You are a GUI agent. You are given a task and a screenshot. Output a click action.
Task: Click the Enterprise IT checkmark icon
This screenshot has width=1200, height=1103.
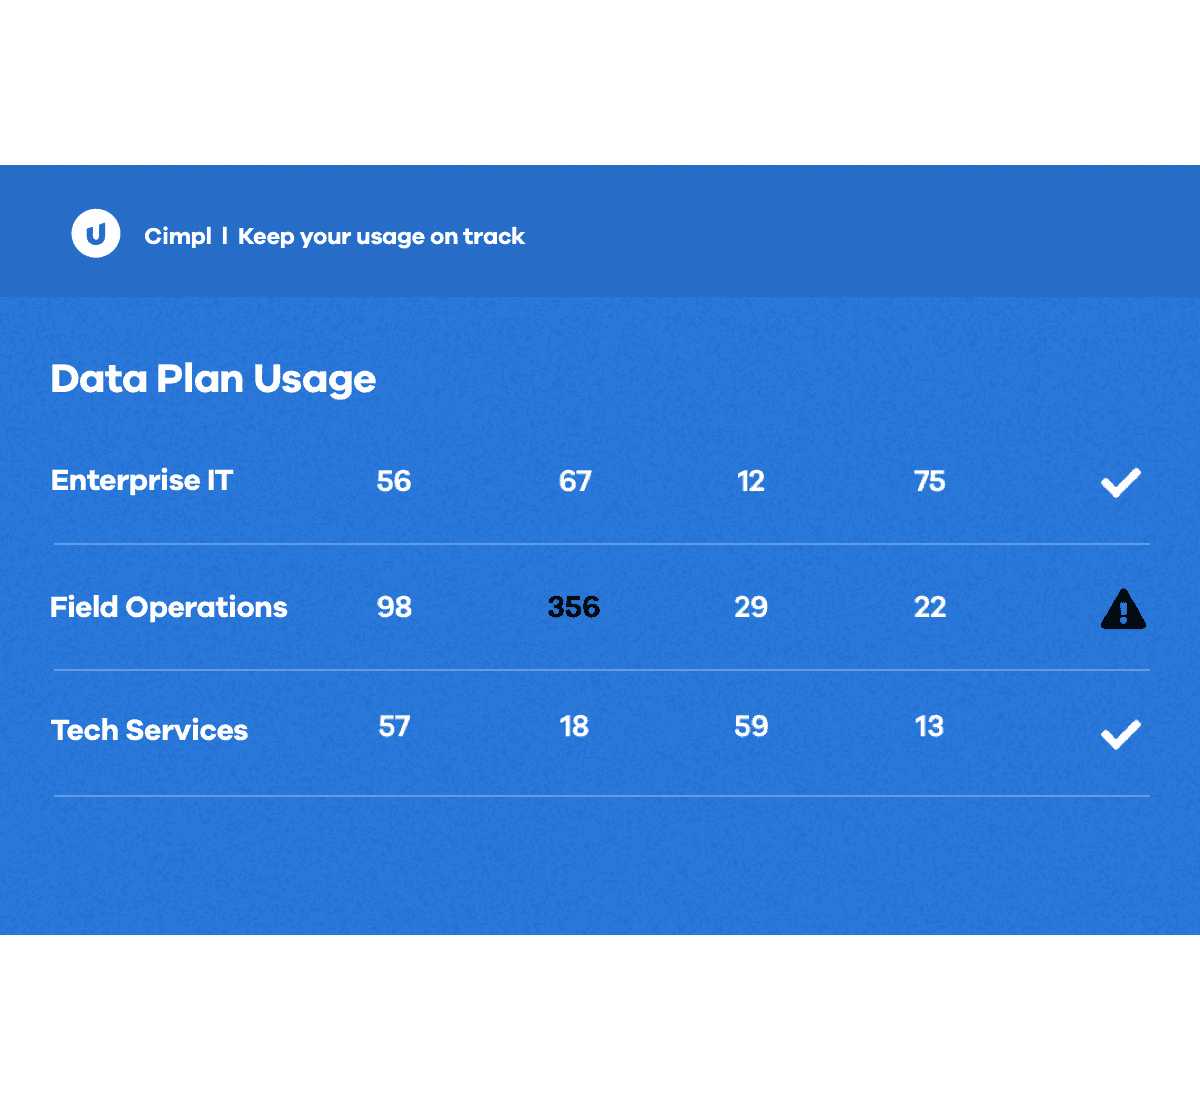tap(1121, 482)
